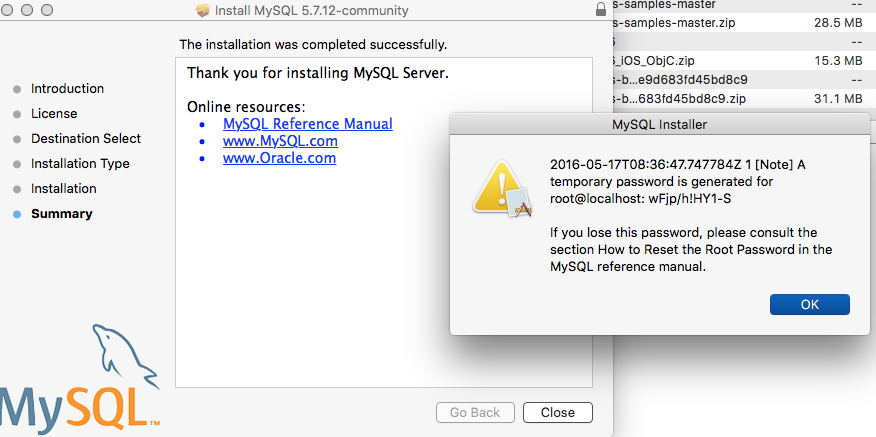
Task: Open the MySQL Reference Manual link
Action: pos(308,124)
